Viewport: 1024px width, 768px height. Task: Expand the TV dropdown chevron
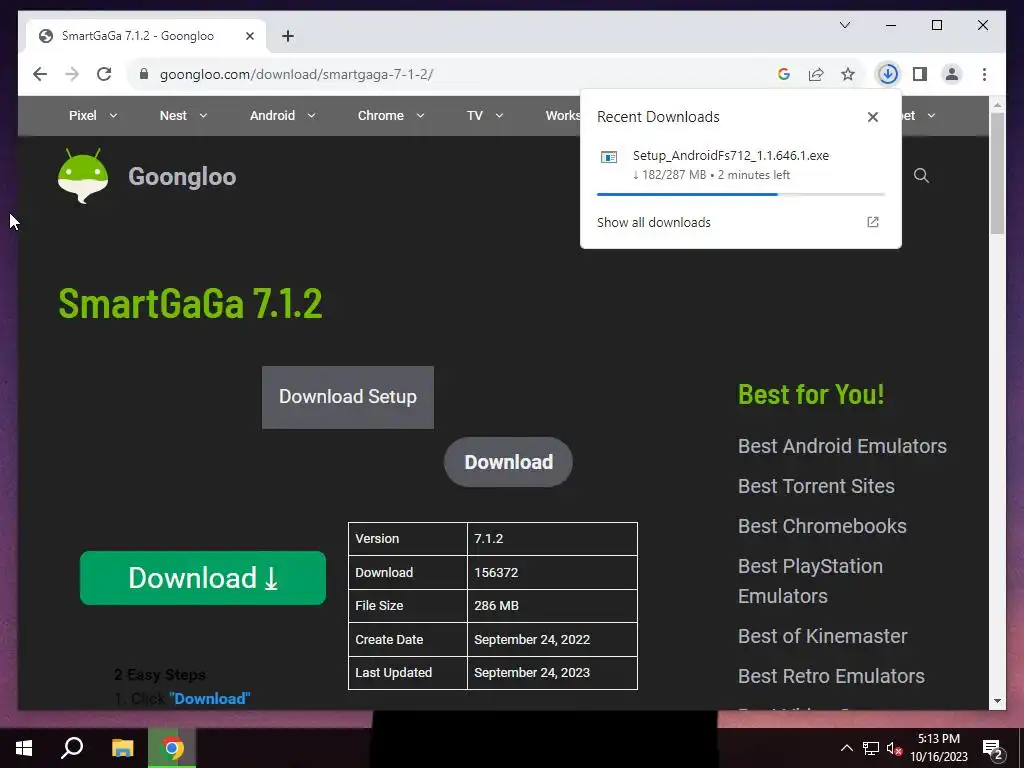pos(499,116)
